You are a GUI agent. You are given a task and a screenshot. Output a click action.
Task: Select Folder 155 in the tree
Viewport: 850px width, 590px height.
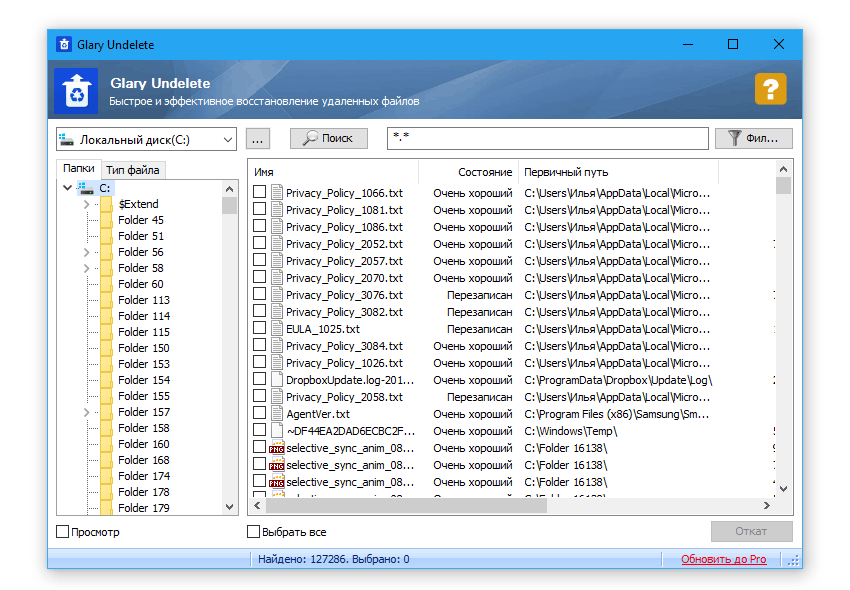pyautogui.click(x=144, y=396)
